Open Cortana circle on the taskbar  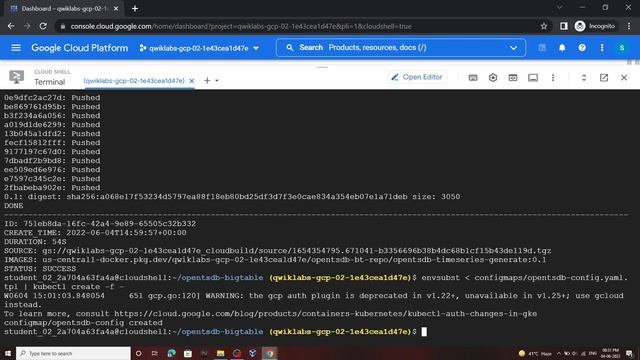coord(138,353)
